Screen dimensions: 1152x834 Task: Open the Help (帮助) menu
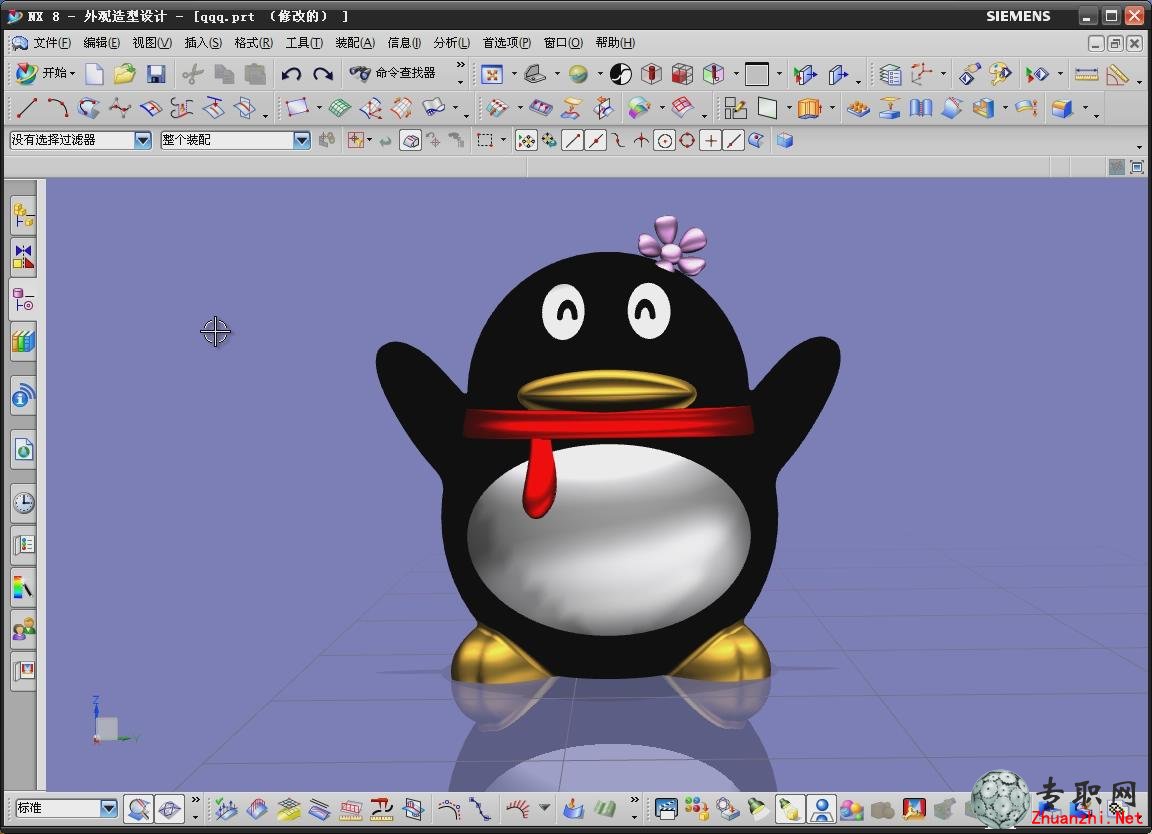[615, 43]
